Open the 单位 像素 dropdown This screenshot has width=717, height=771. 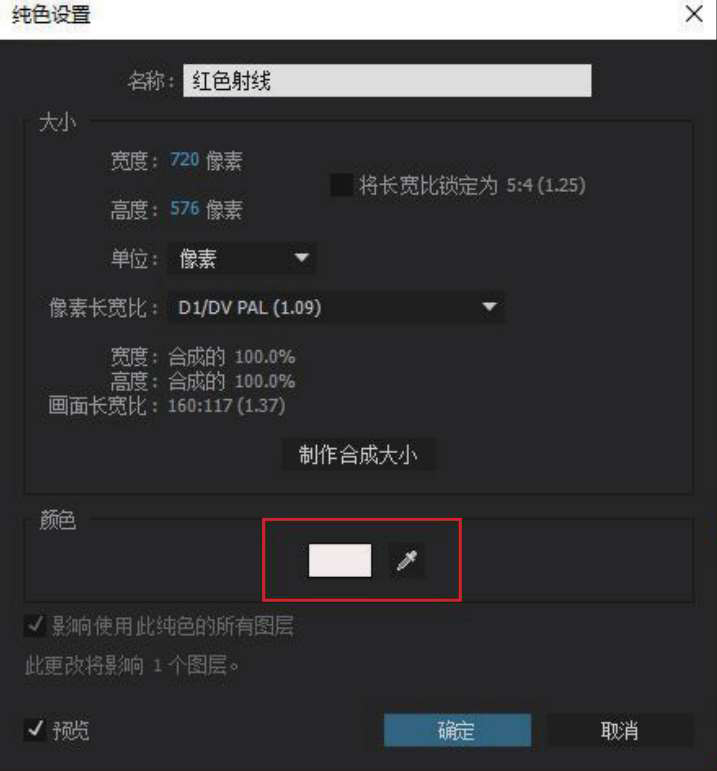tap(241, 258)
